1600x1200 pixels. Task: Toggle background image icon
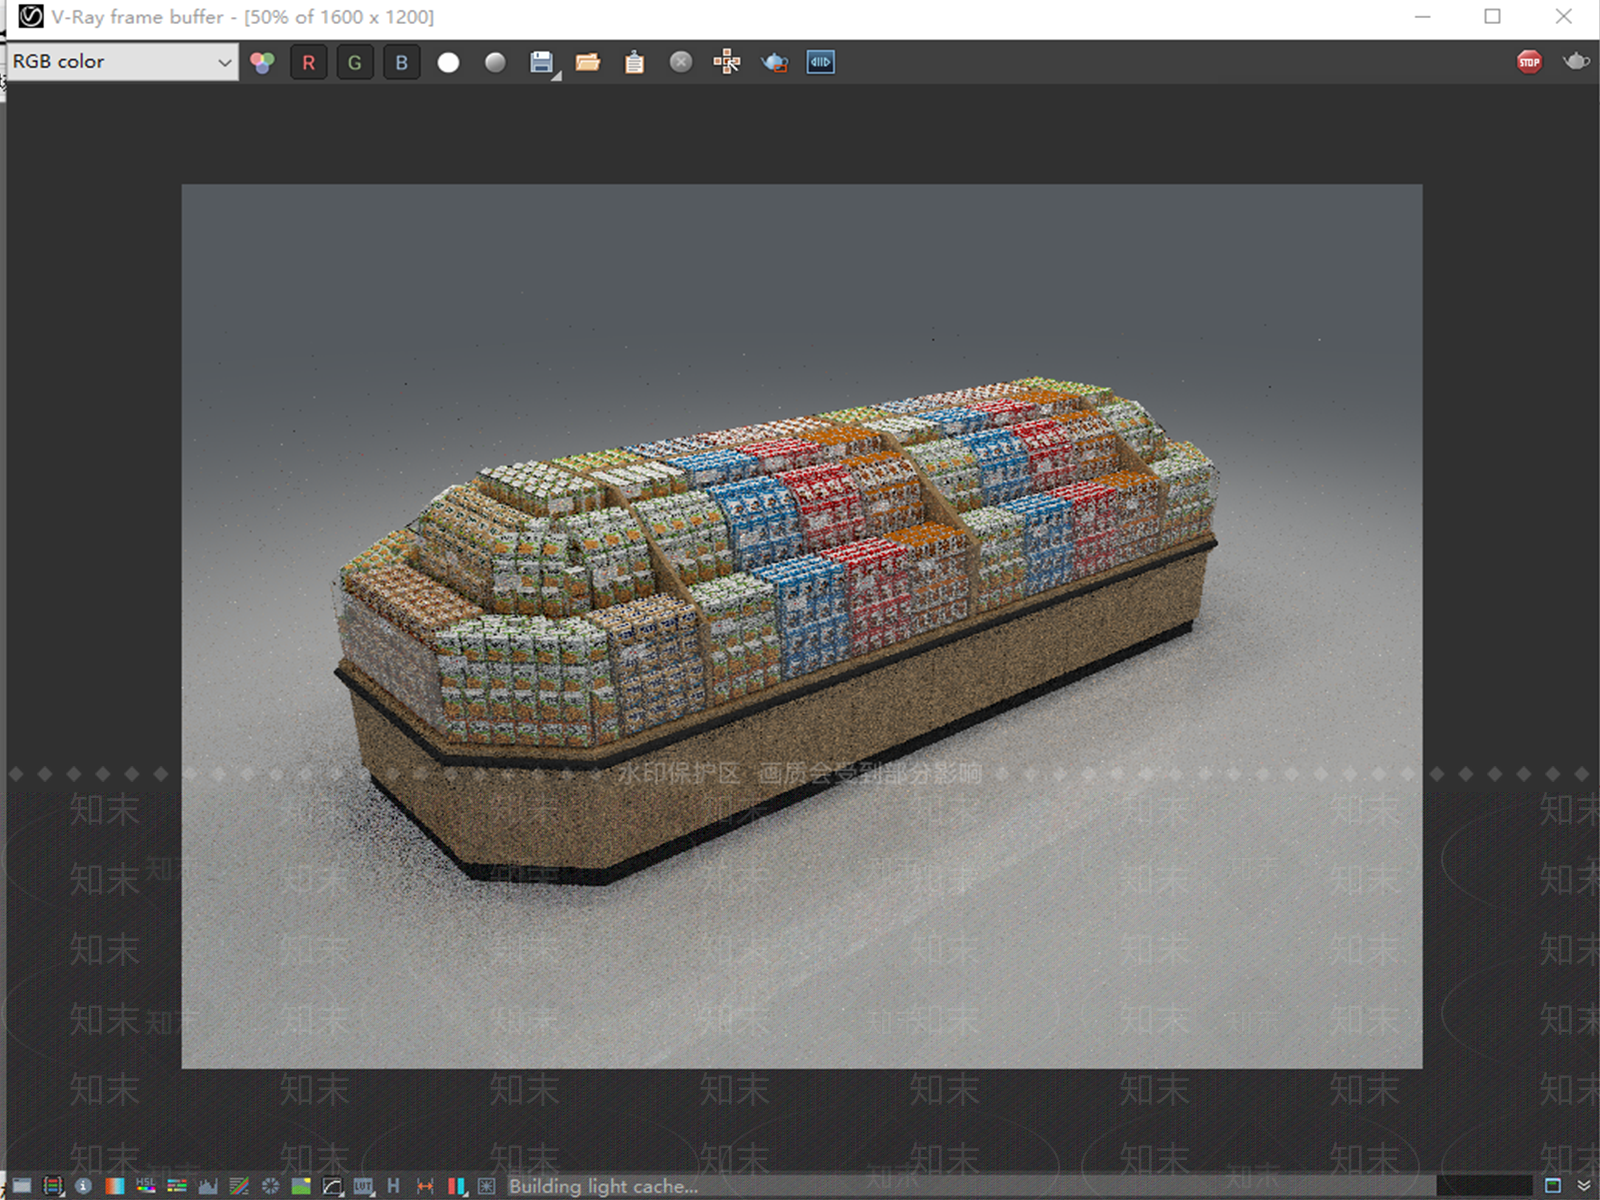301,1186
